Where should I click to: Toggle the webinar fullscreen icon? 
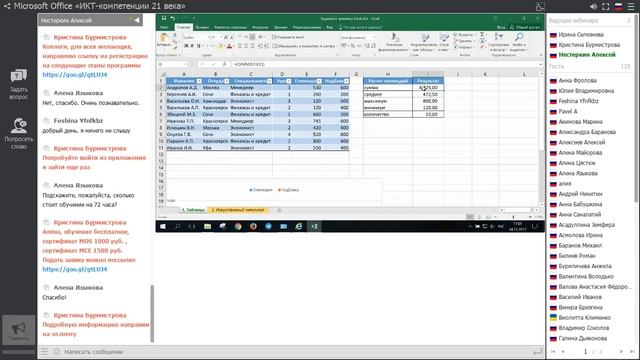tap(606, 7)
